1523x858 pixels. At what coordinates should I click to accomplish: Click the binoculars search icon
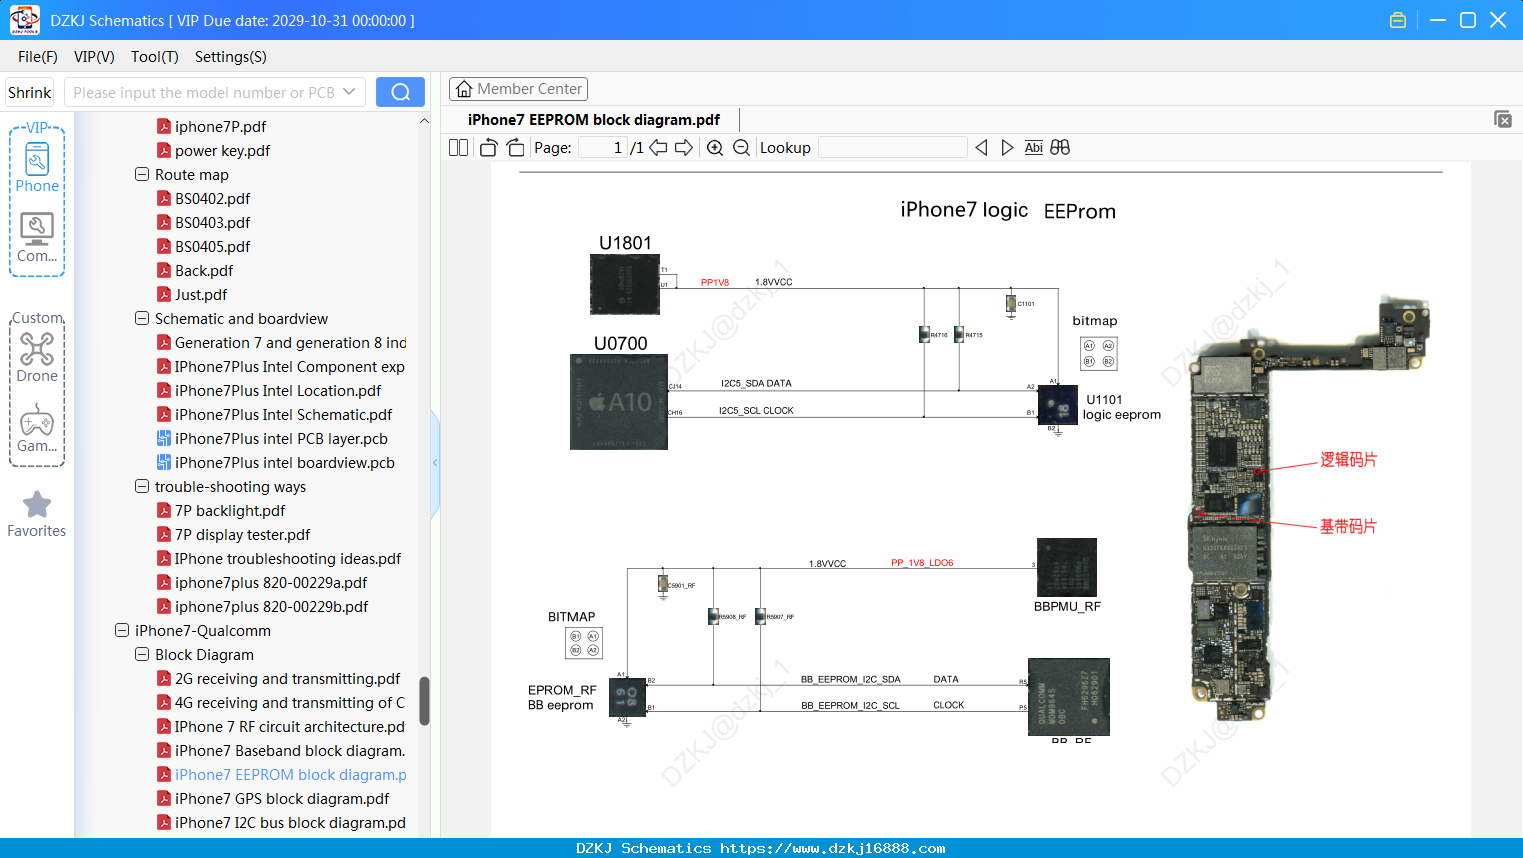pyautogui.click(x=1060, y=148)
